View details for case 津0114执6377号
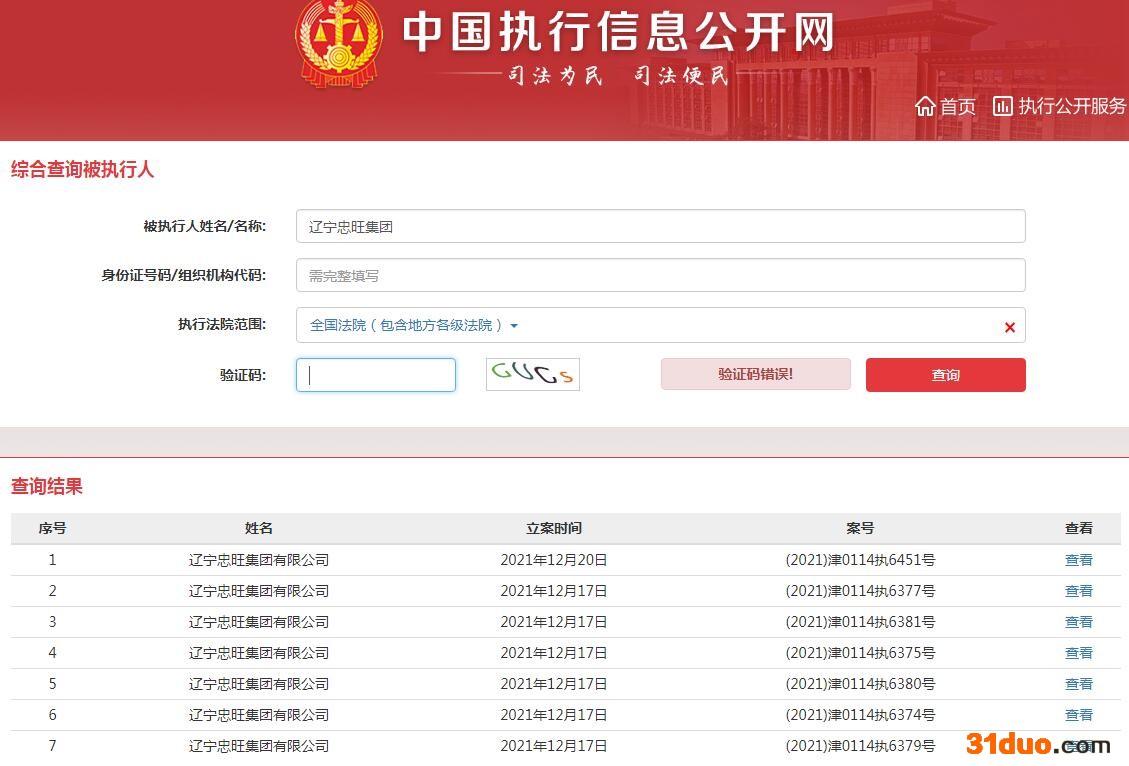The image size is (1129, 766). [1078, 591]
